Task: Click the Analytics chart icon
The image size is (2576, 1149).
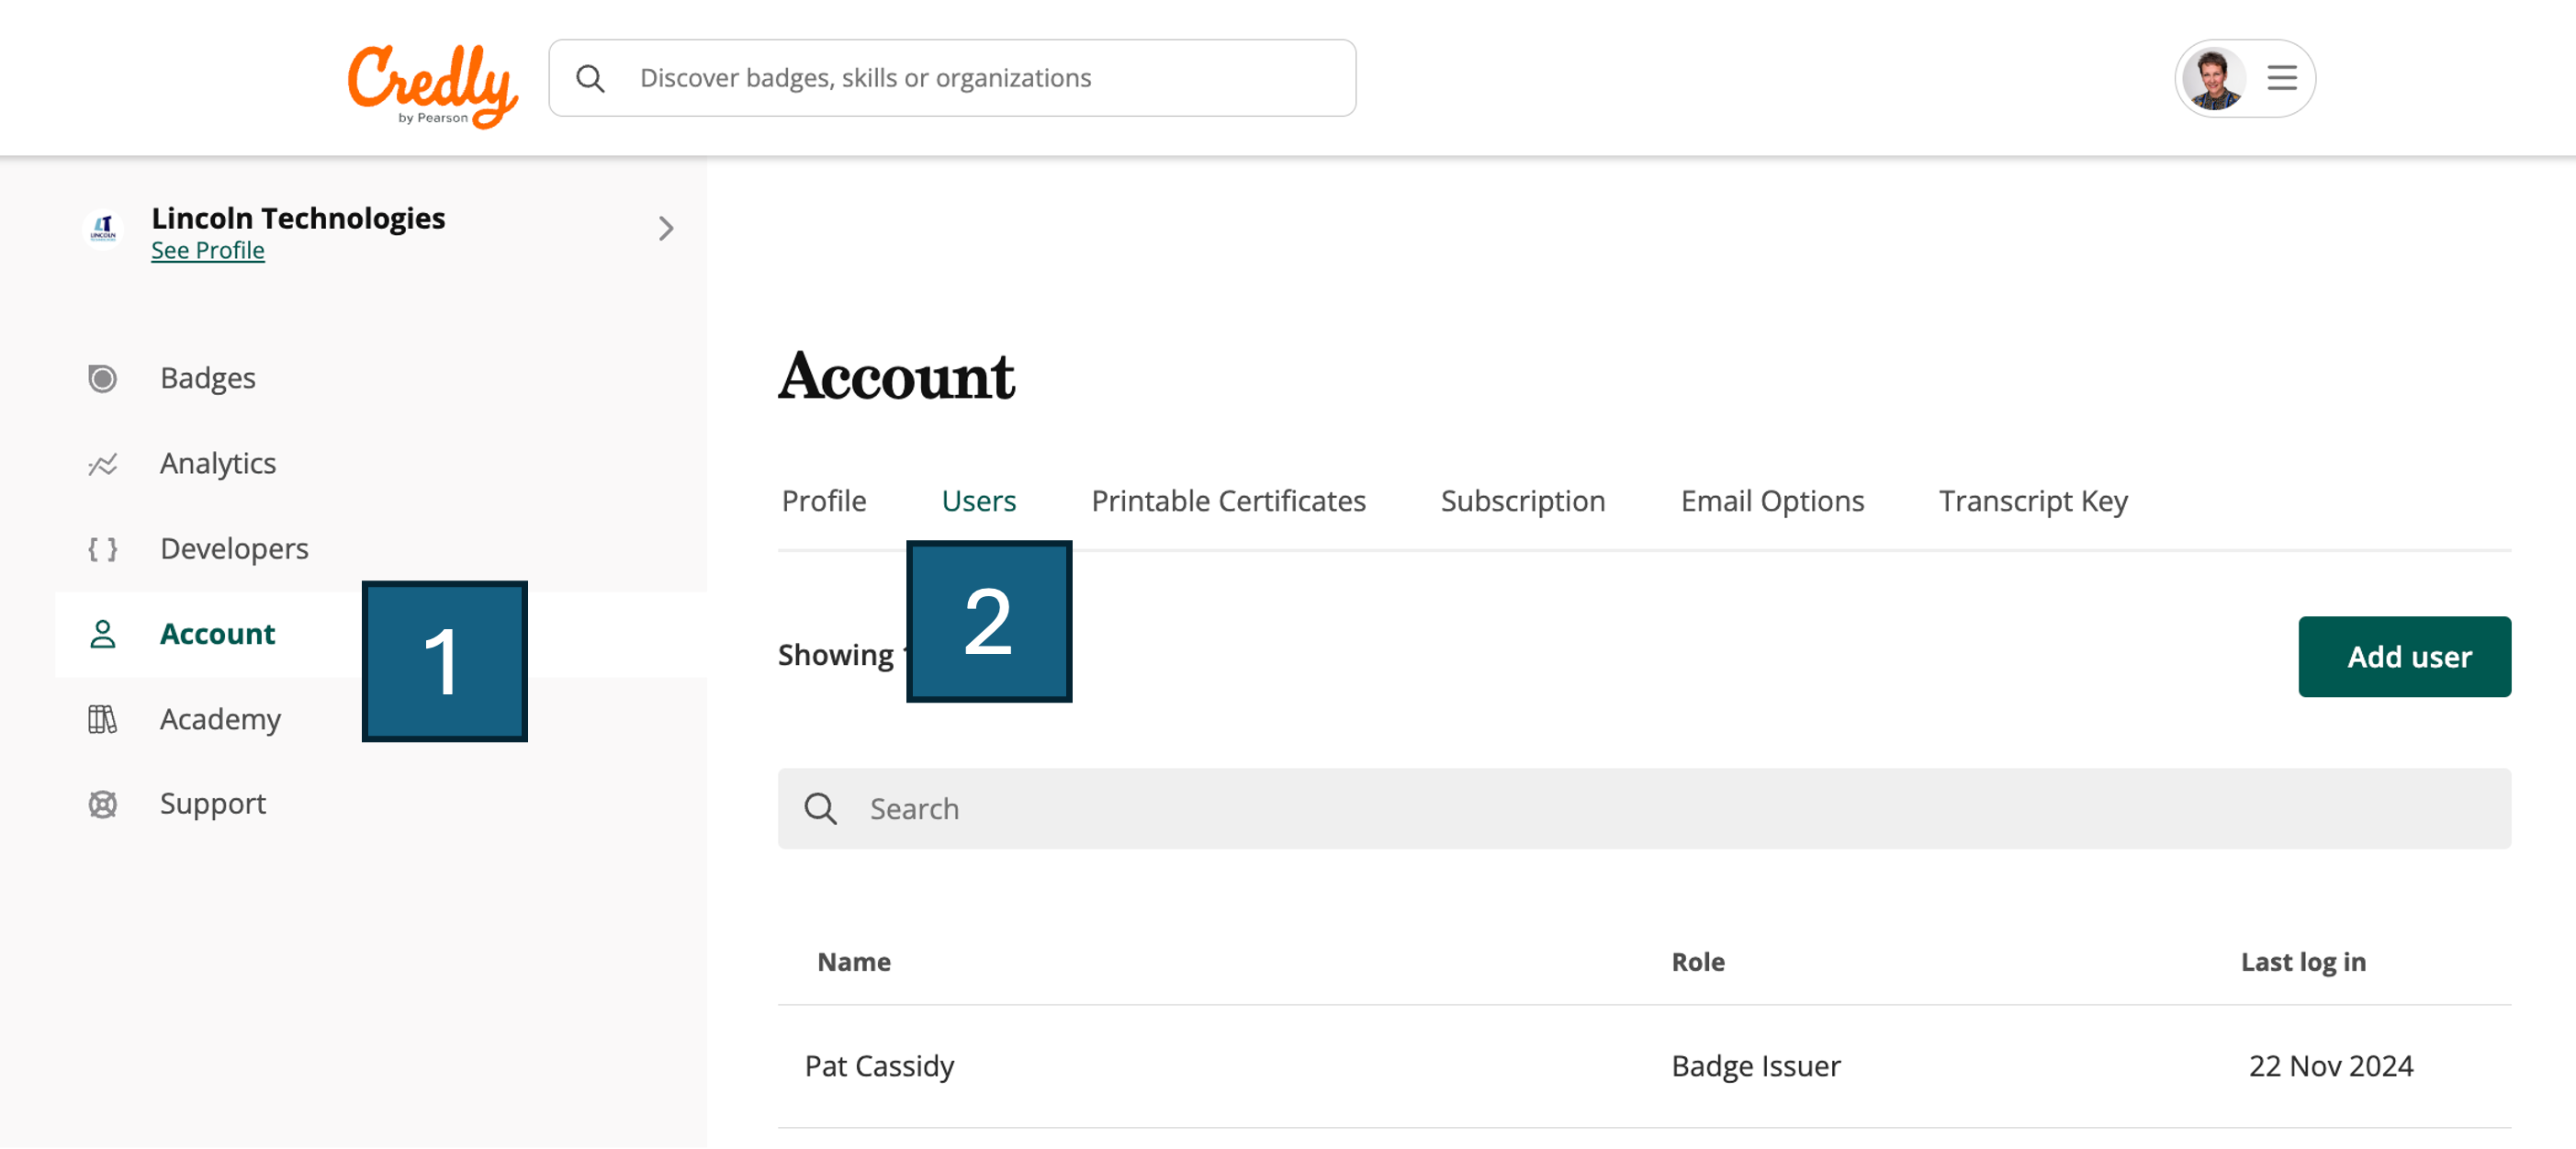Action: point(103,464)
